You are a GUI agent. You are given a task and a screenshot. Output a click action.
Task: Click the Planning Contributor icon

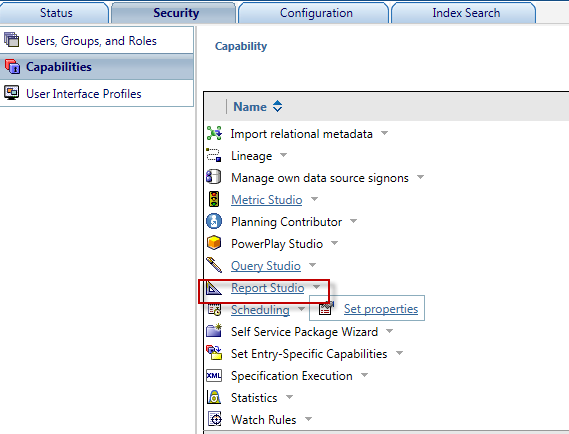[214, 221]
